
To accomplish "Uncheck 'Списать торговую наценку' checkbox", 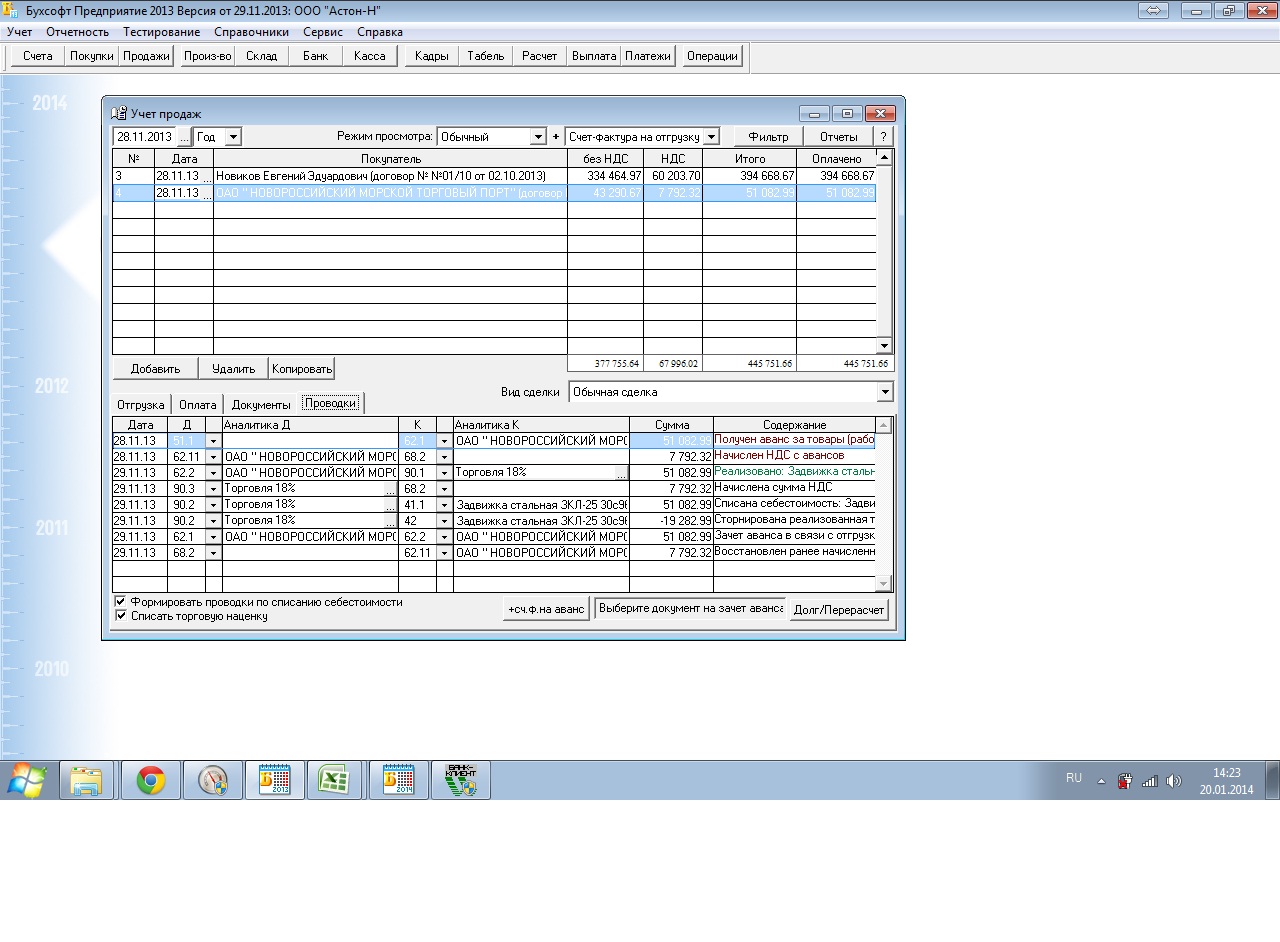I will (x=120, y=616).
